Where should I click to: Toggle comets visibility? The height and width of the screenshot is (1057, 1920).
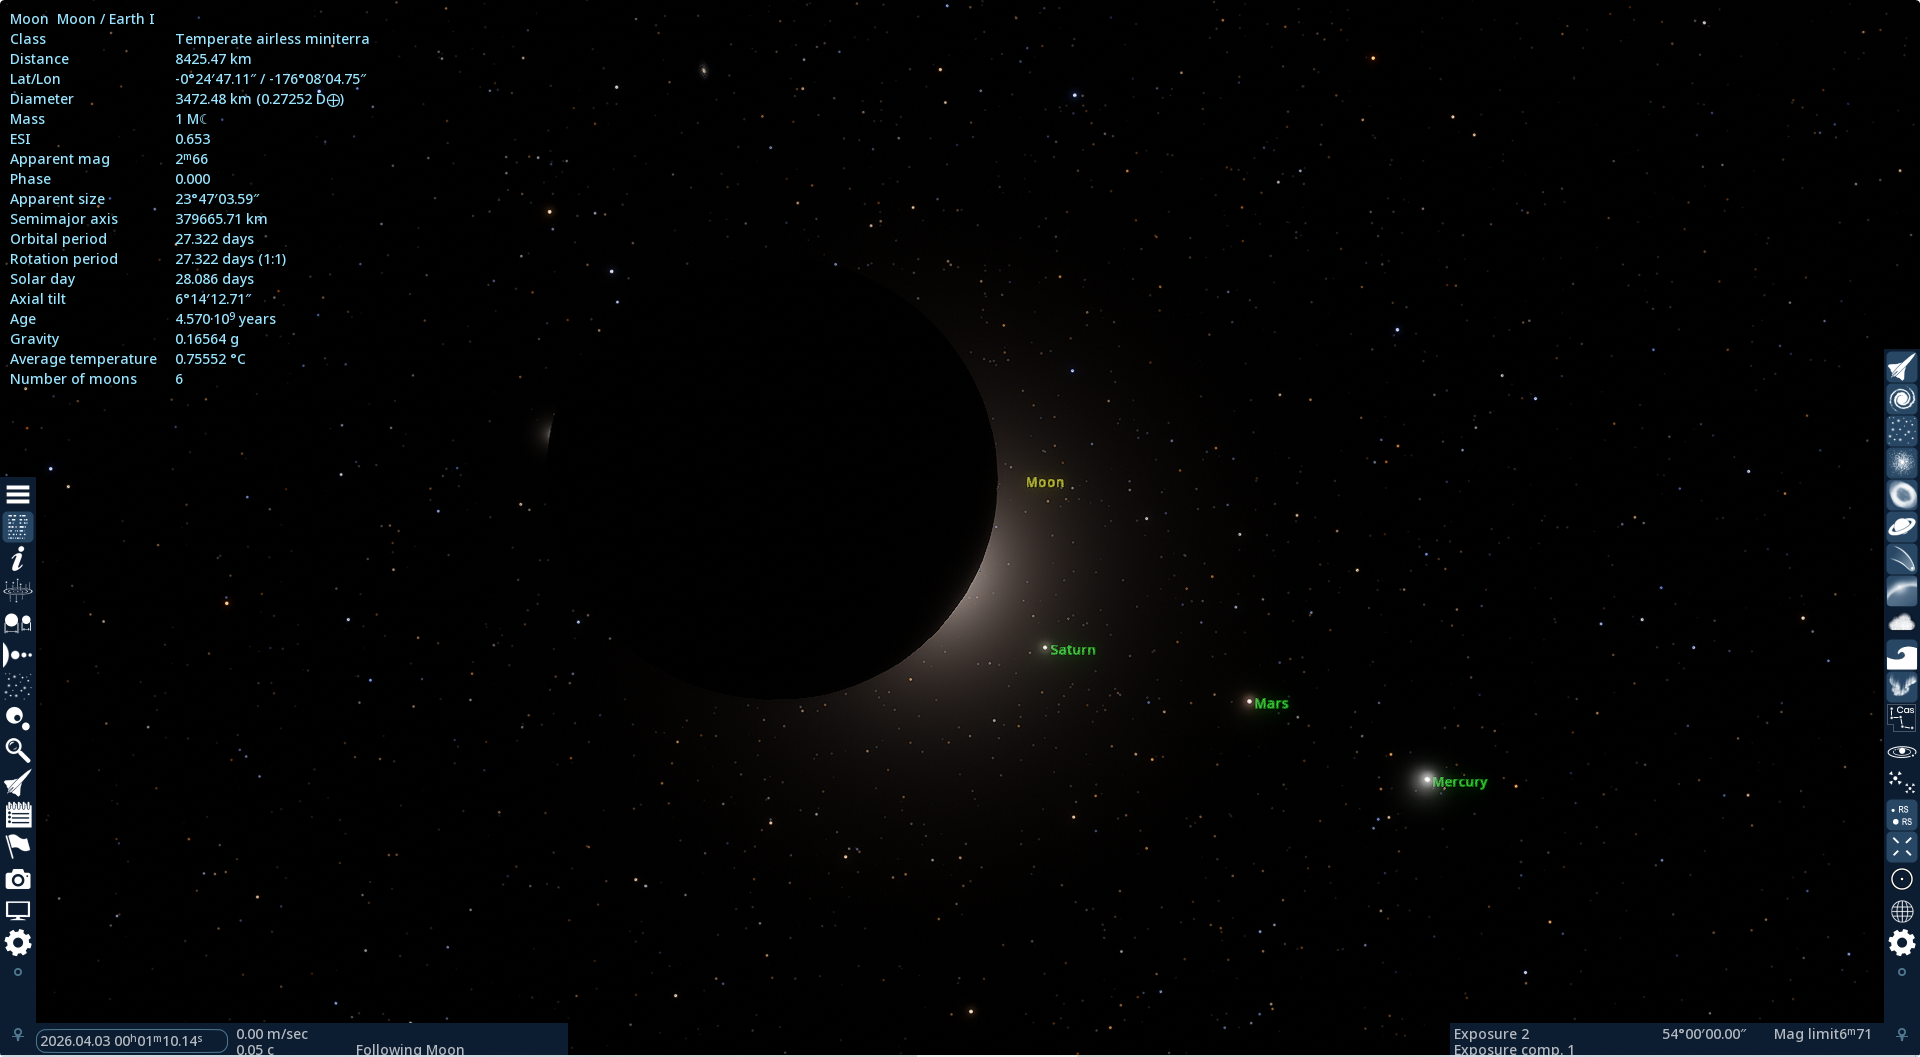point(1902,559)
